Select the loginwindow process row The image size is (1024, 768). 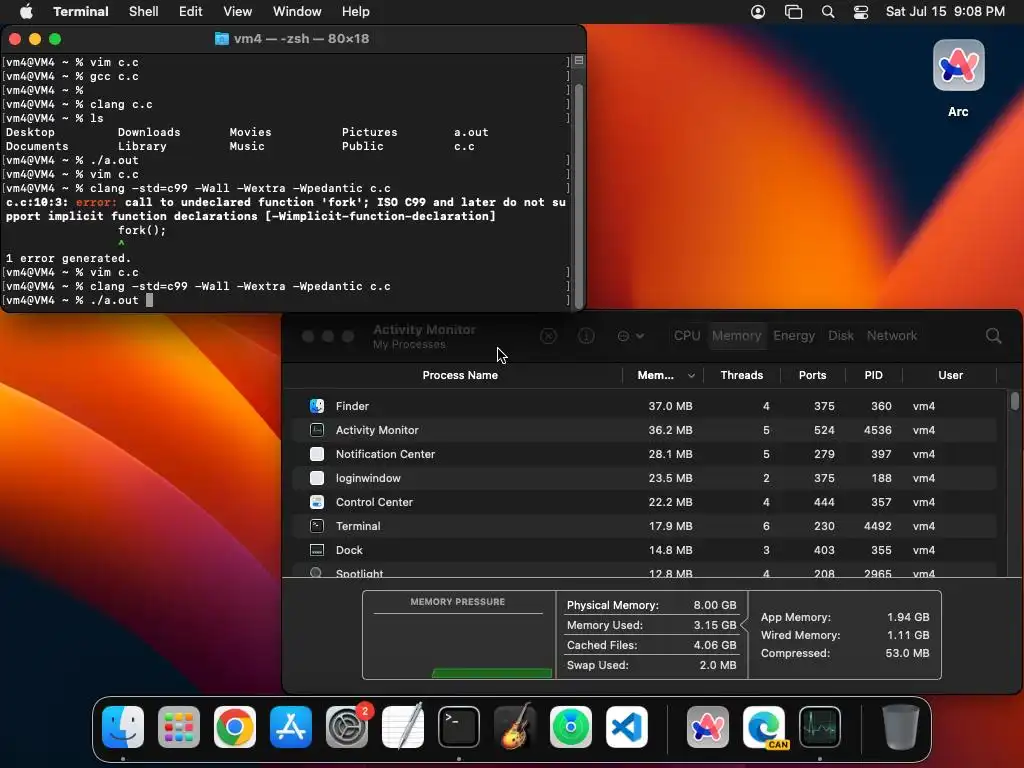643,478
